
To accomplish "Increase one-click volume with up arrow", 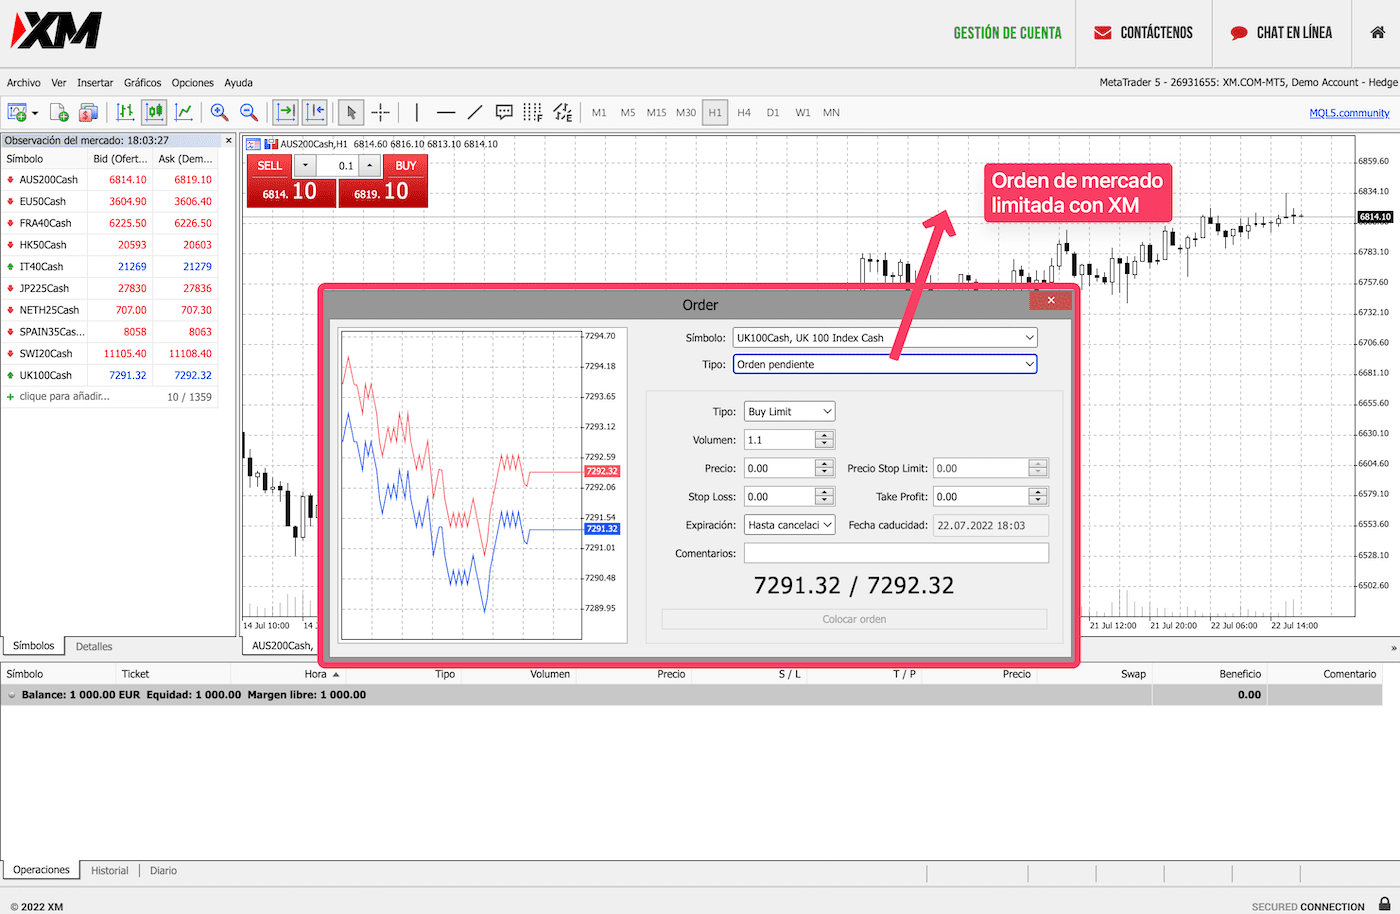I will (370, 165).
